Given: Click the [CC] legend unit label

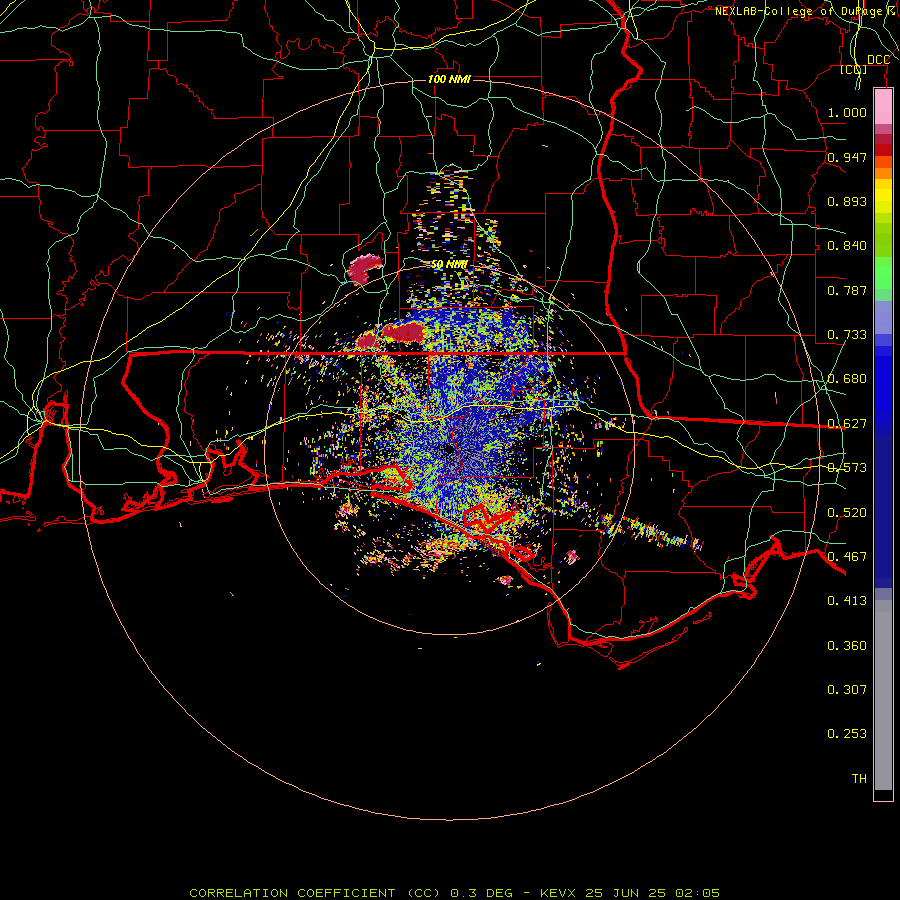Looking at the screenshot, I should pyautogui.click(x=854, y=69).
